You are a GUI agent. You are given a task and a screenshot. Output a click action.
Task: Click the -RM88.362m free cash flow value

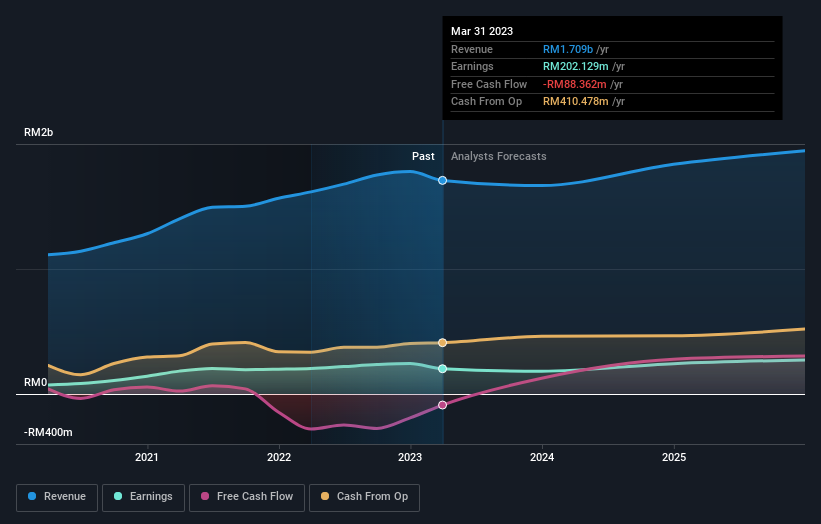574,84
